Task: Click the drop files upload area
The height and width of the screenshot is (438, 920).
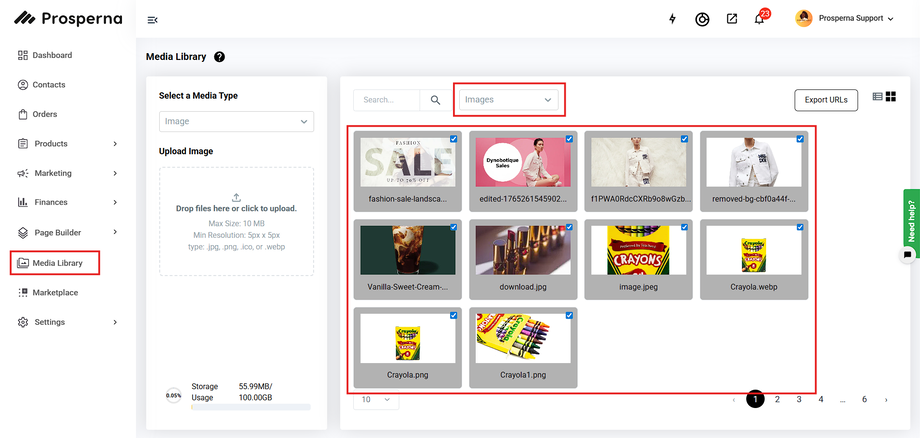Action: pos(236,221)
